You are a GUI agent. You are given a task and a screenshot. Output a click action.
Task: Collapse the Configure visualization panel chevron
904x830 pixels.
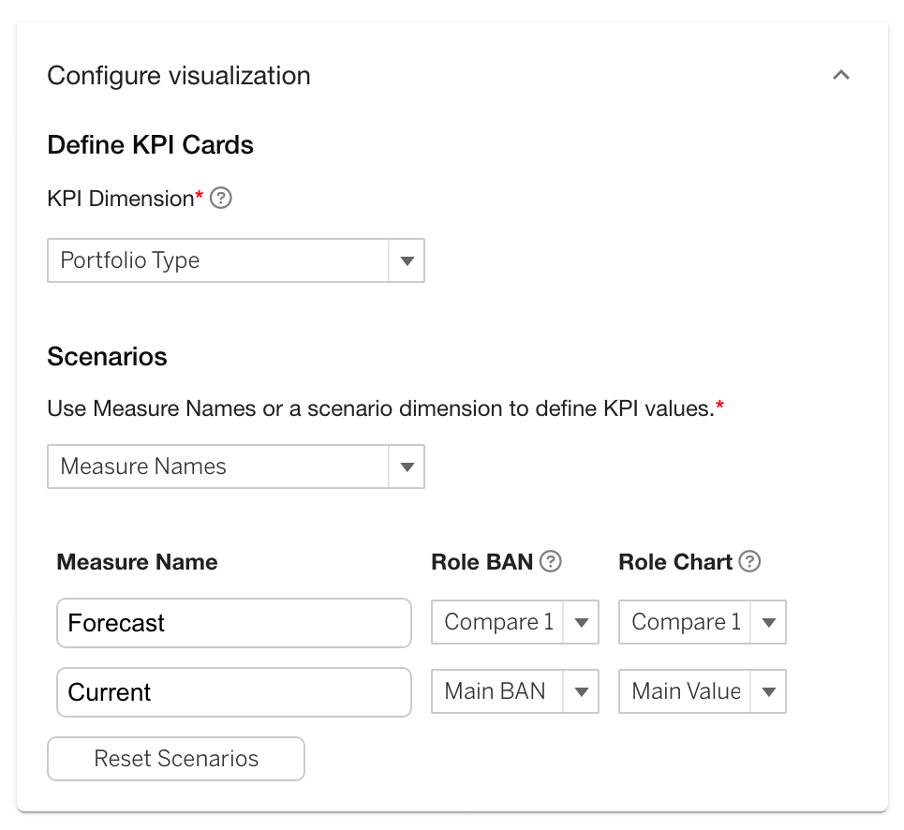(x=841, y=75)
